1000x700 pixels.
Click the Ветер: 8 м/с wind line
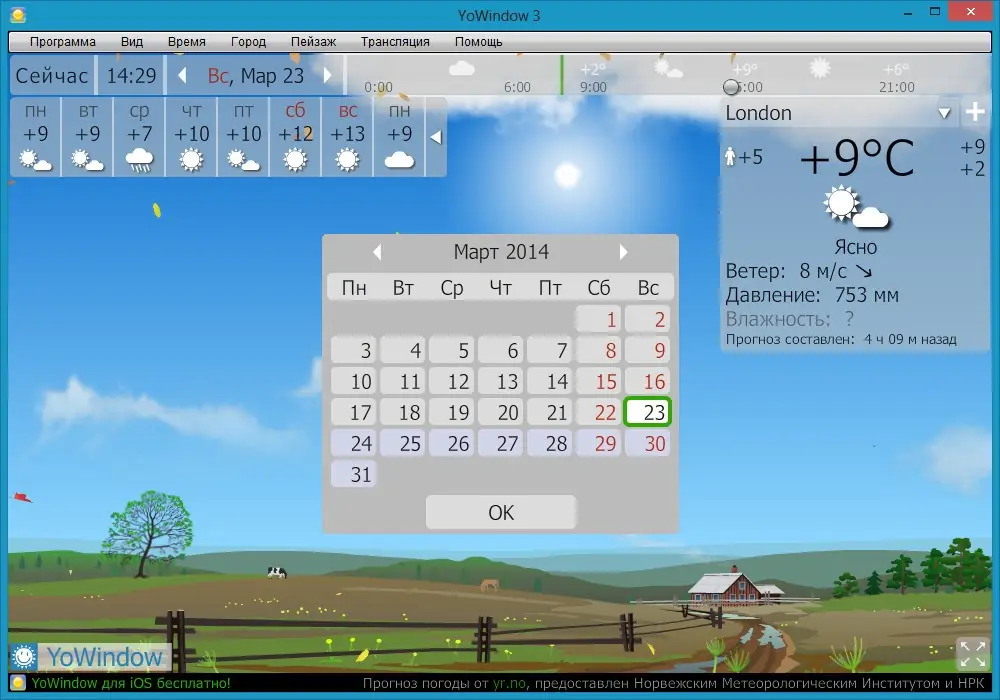pos(798,271)
